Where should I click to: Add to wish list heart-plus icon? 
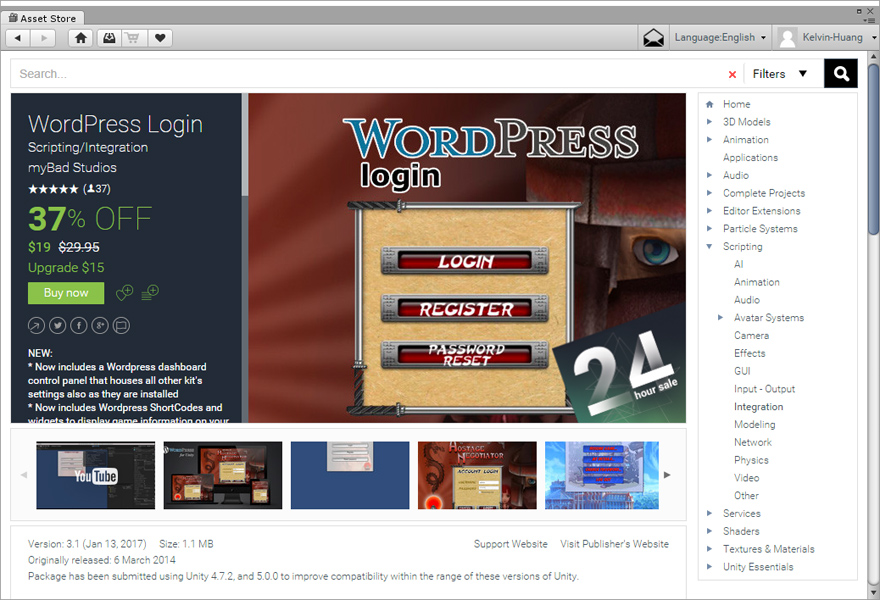pyautogui.click(x=124, y=292)
